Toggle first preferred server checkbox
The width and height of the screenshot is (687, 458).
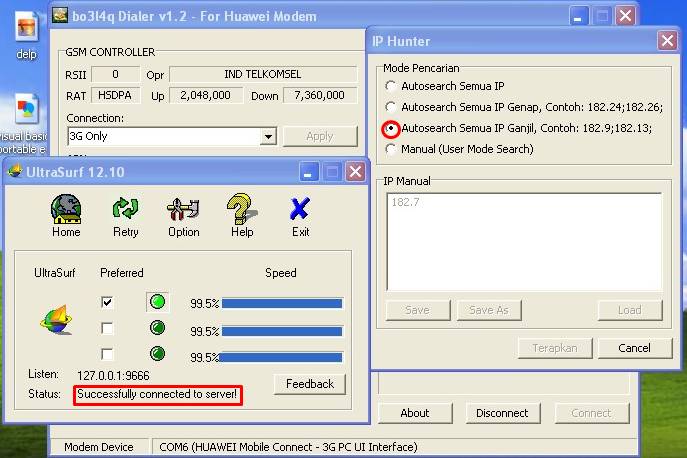pyautogui.click(x=107, y=302)
